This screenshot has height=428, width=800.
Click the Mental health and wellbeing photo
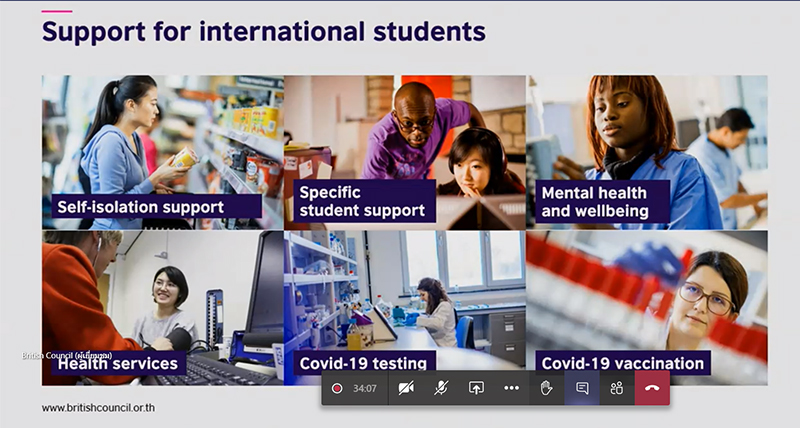point(647,152)
